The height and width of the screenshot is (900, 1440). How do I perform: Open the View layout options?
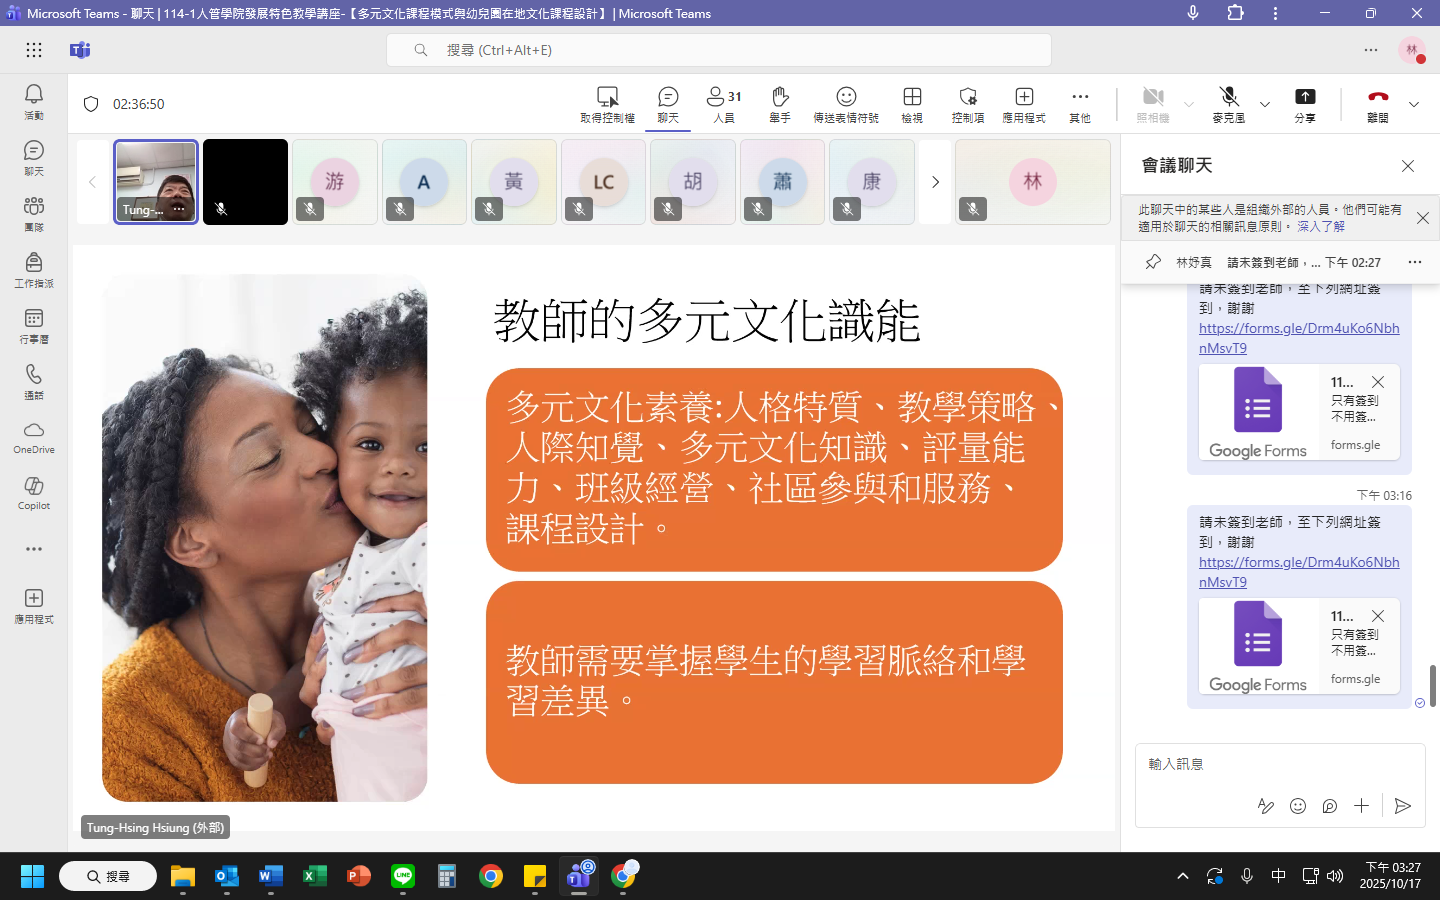pos(912,103)
